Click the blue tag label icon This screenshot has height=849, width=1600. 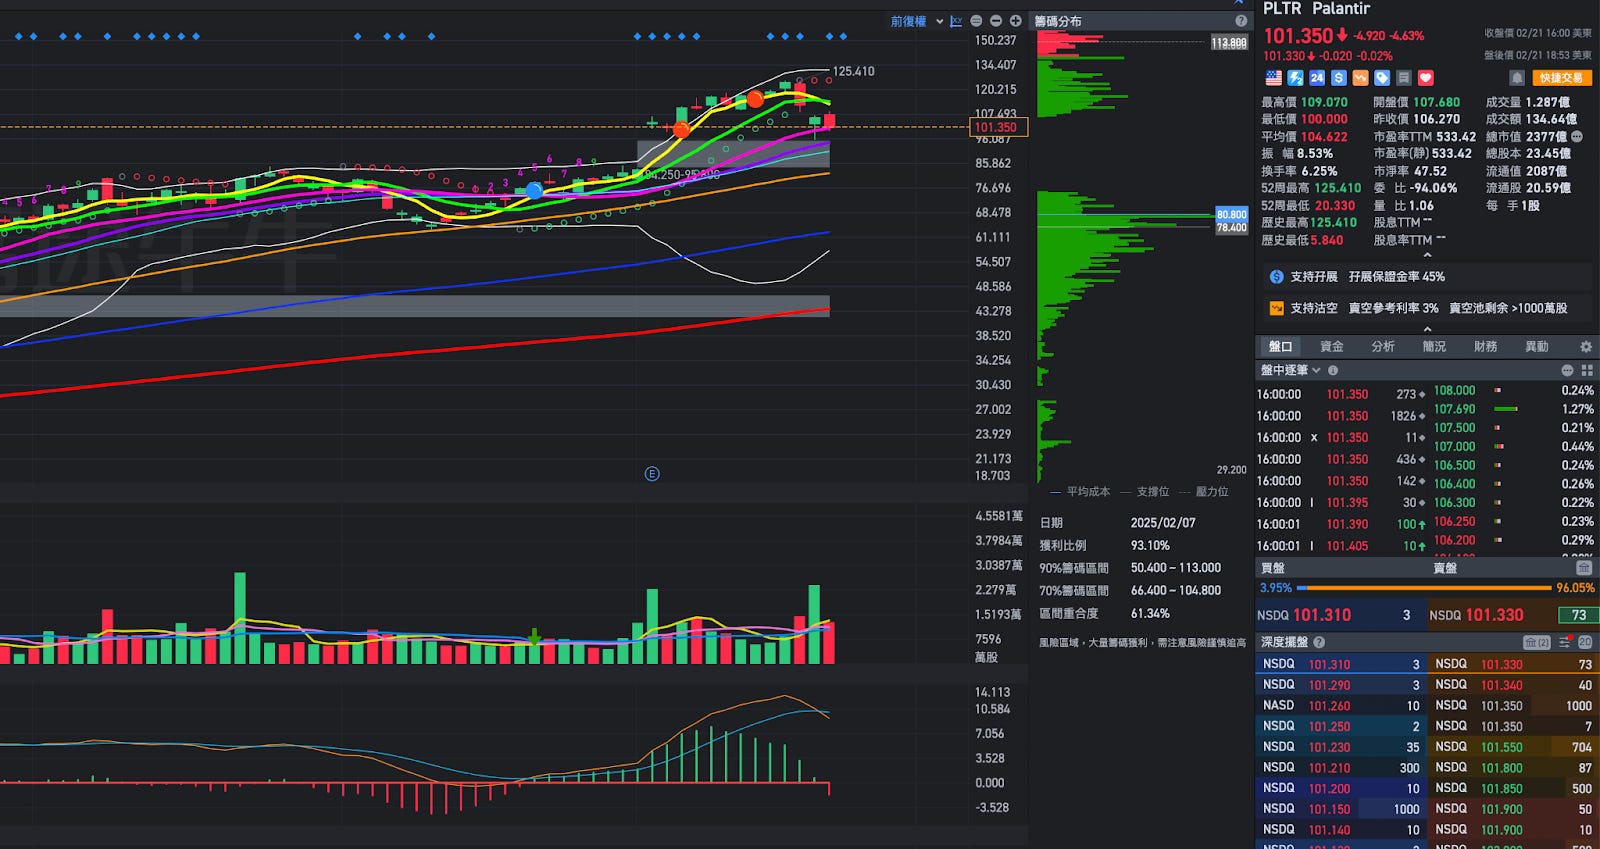coord(1382,78)
